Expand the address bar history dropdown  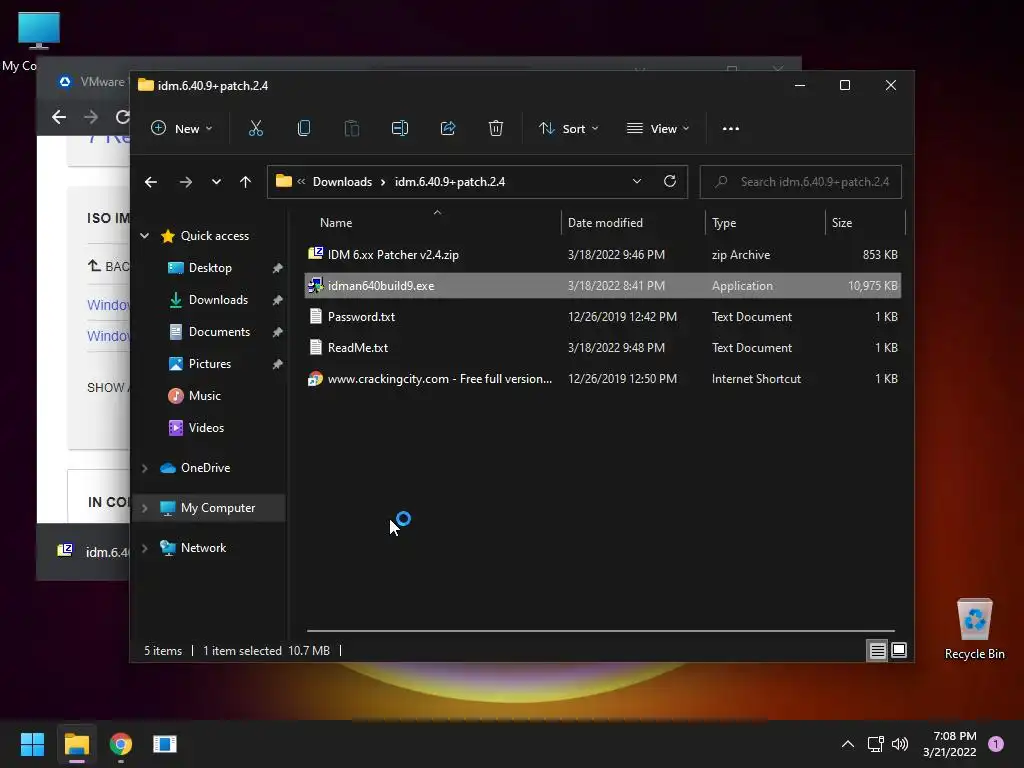(637, 182)
